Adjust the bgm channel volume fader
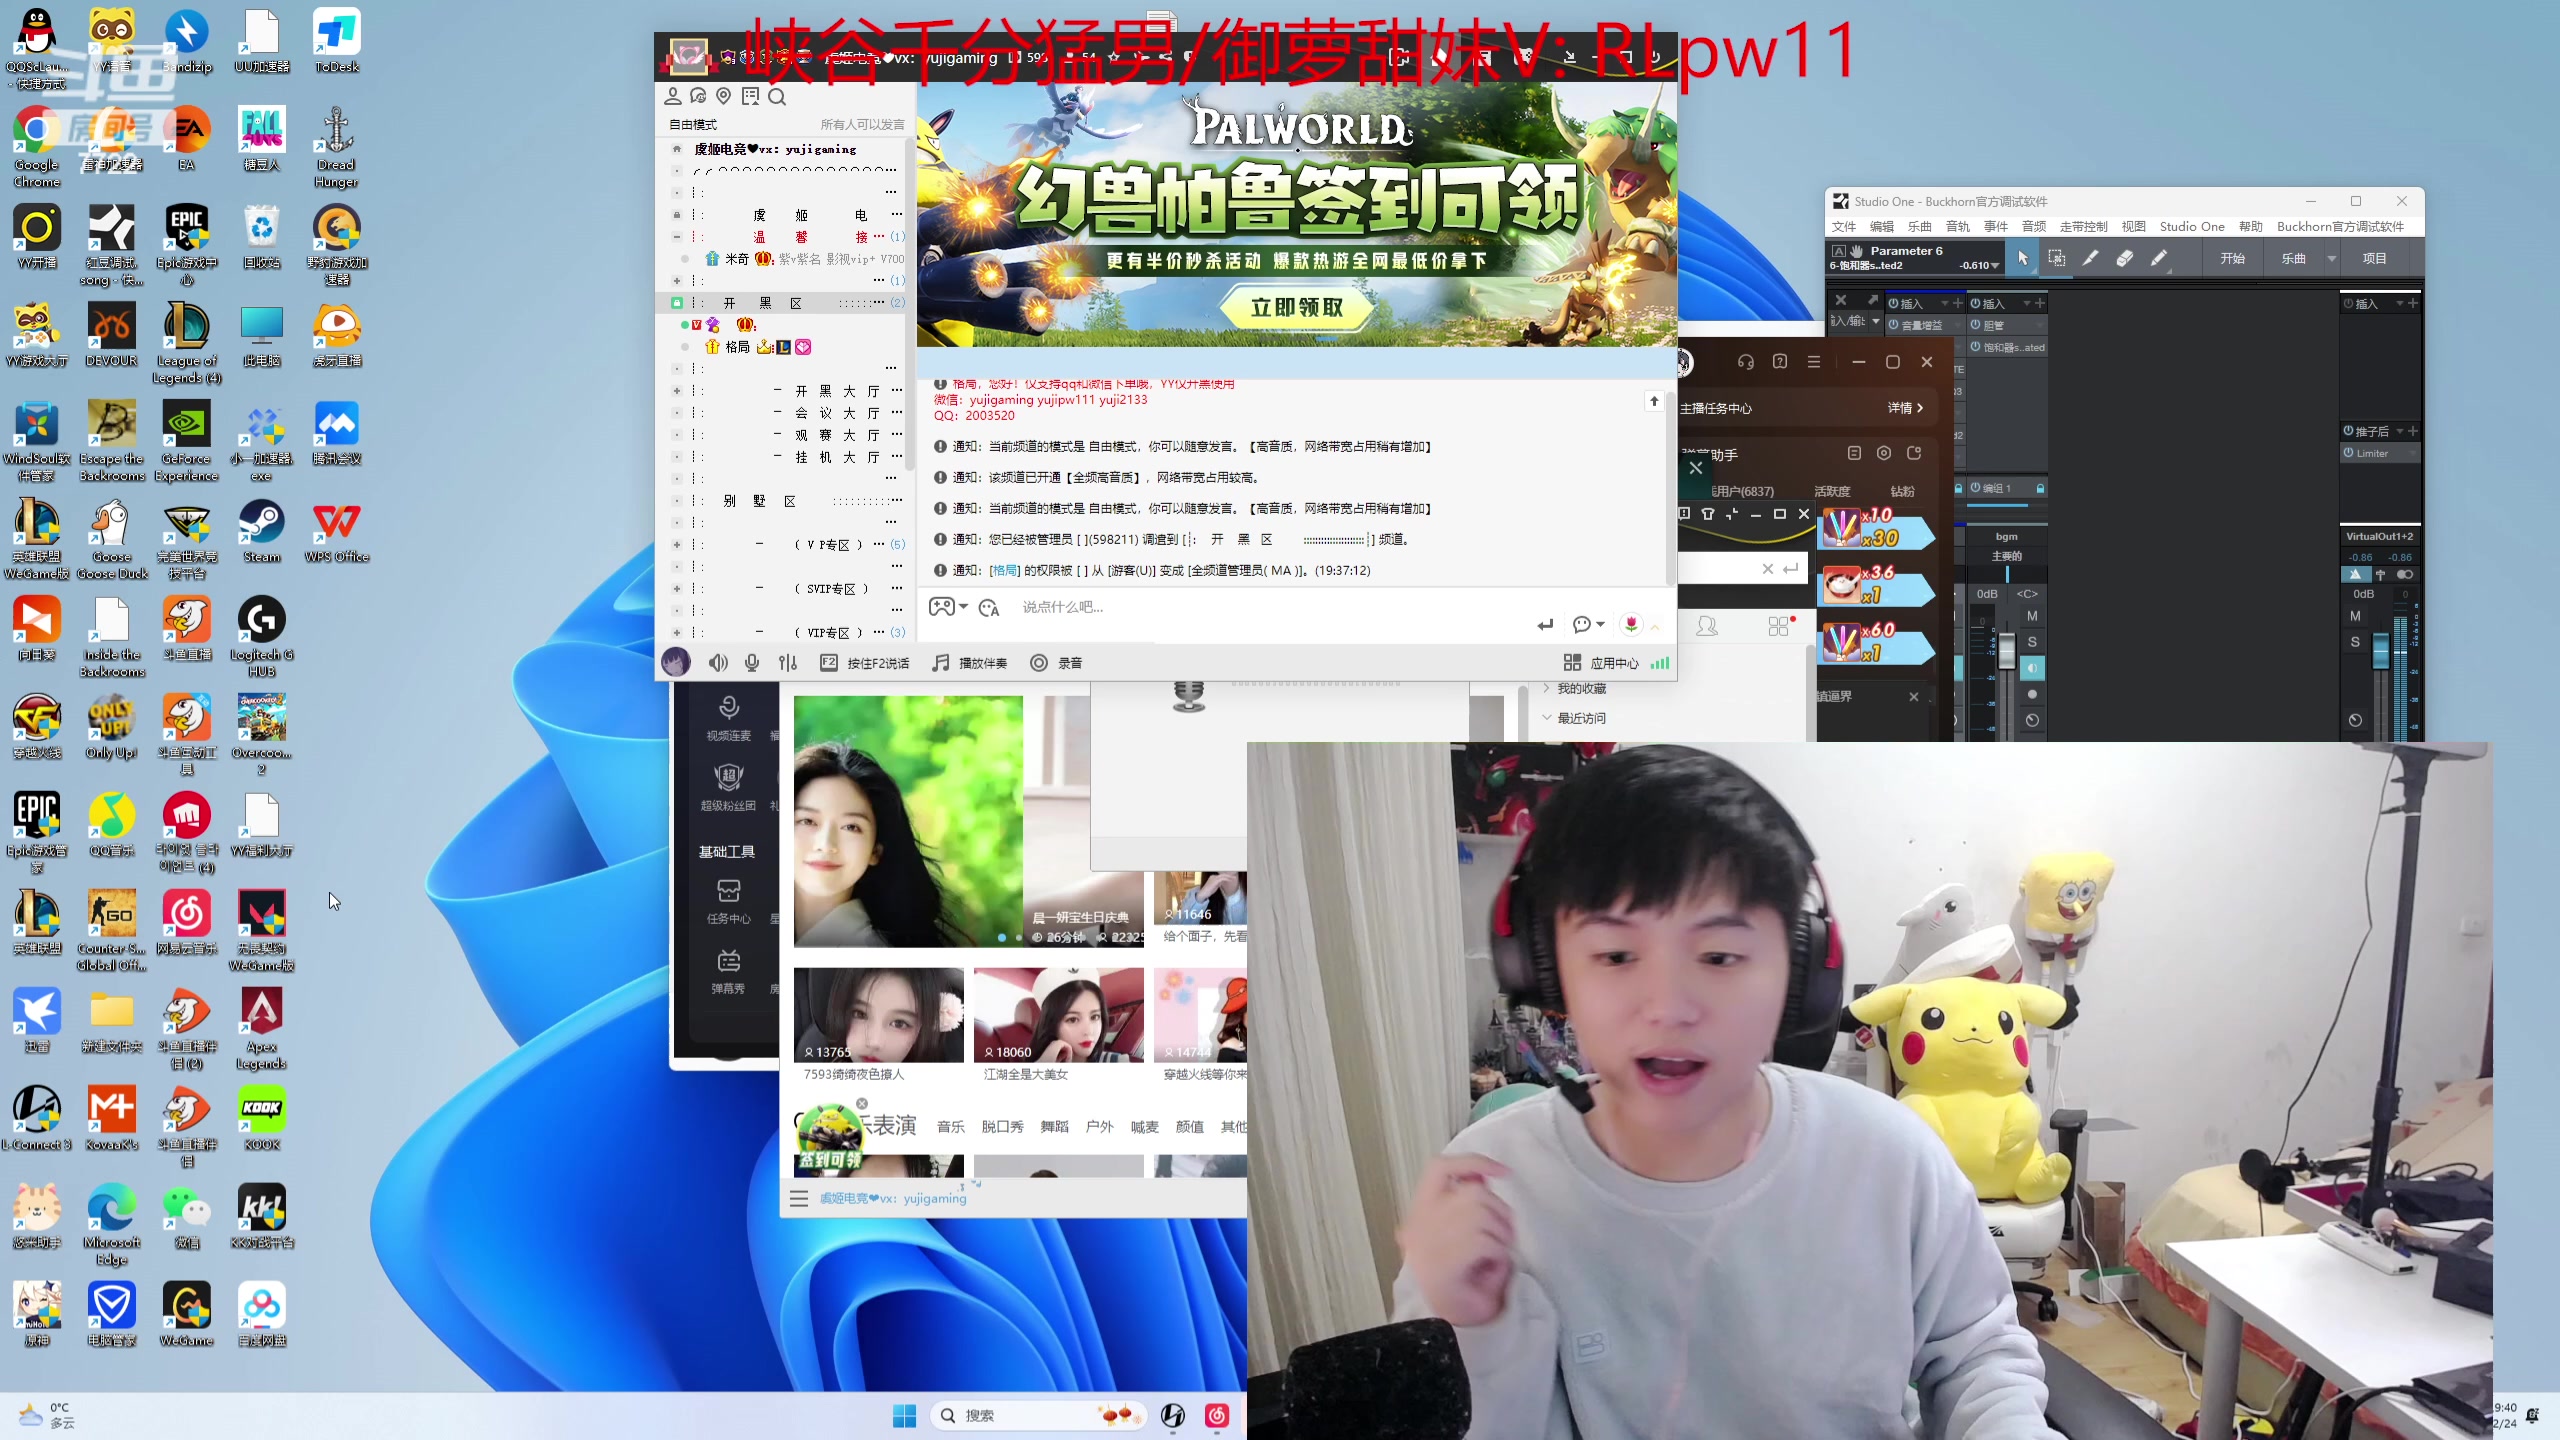Image resolution: width=2560 pixels, height=1440 pixels. (2006, 652)
